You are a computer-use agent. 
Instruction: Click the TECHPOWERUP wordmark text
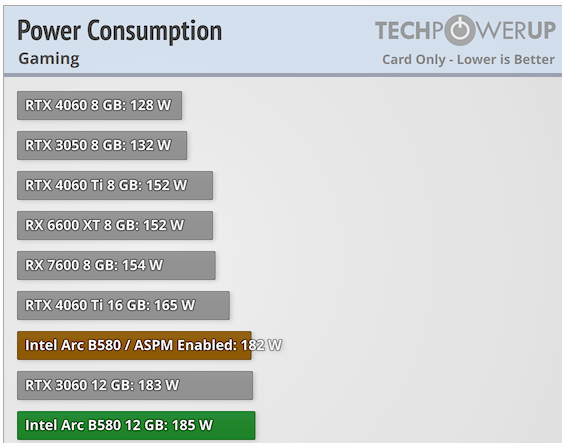point(465,30)
